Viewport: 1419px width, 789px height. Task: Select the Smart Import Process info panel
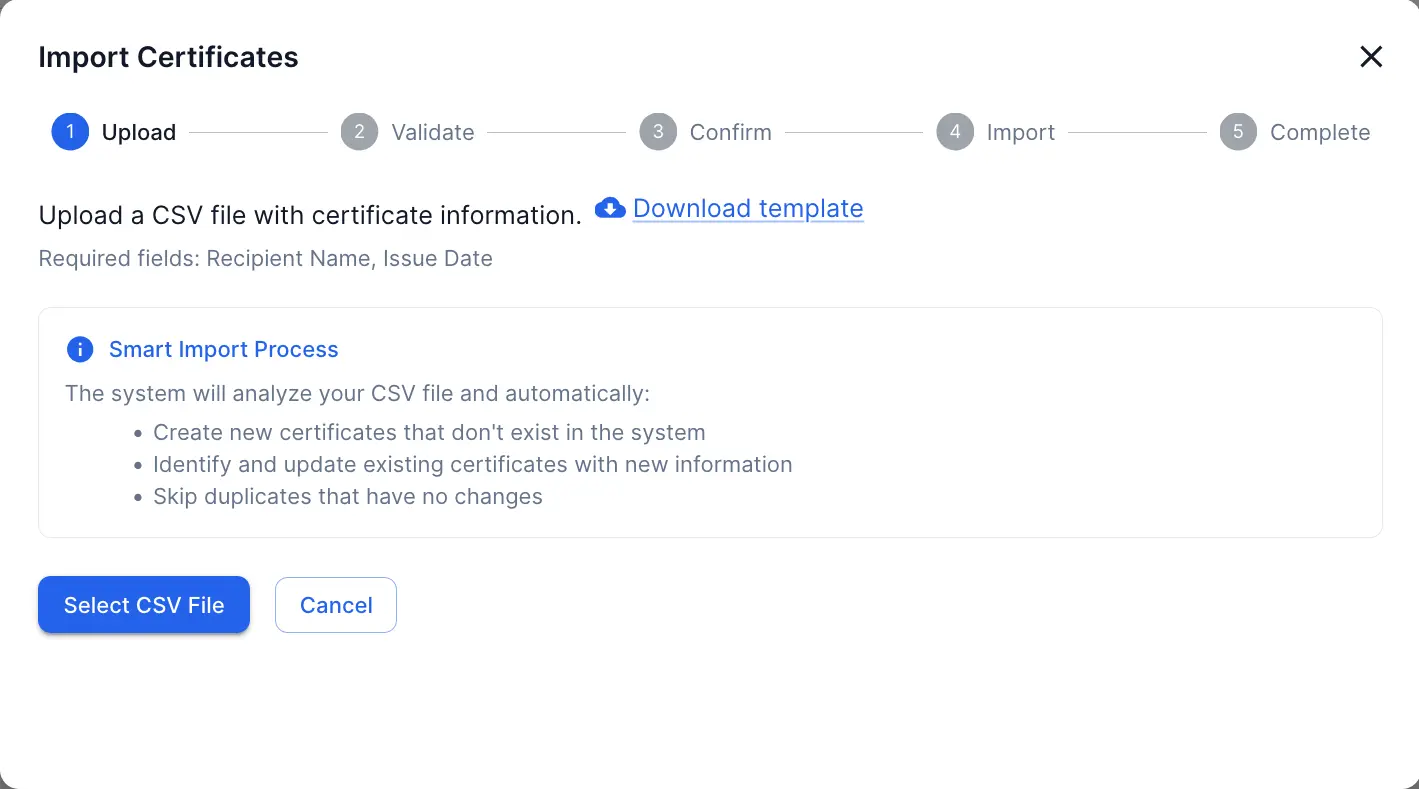[x=709, y=422]
